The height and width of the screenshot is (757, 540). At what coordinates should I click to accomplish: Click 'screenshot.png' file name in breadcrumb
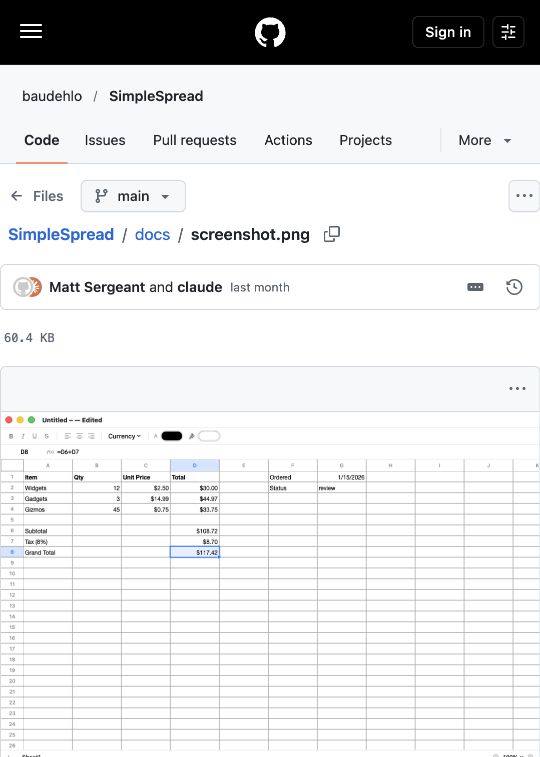coord(250,235)
